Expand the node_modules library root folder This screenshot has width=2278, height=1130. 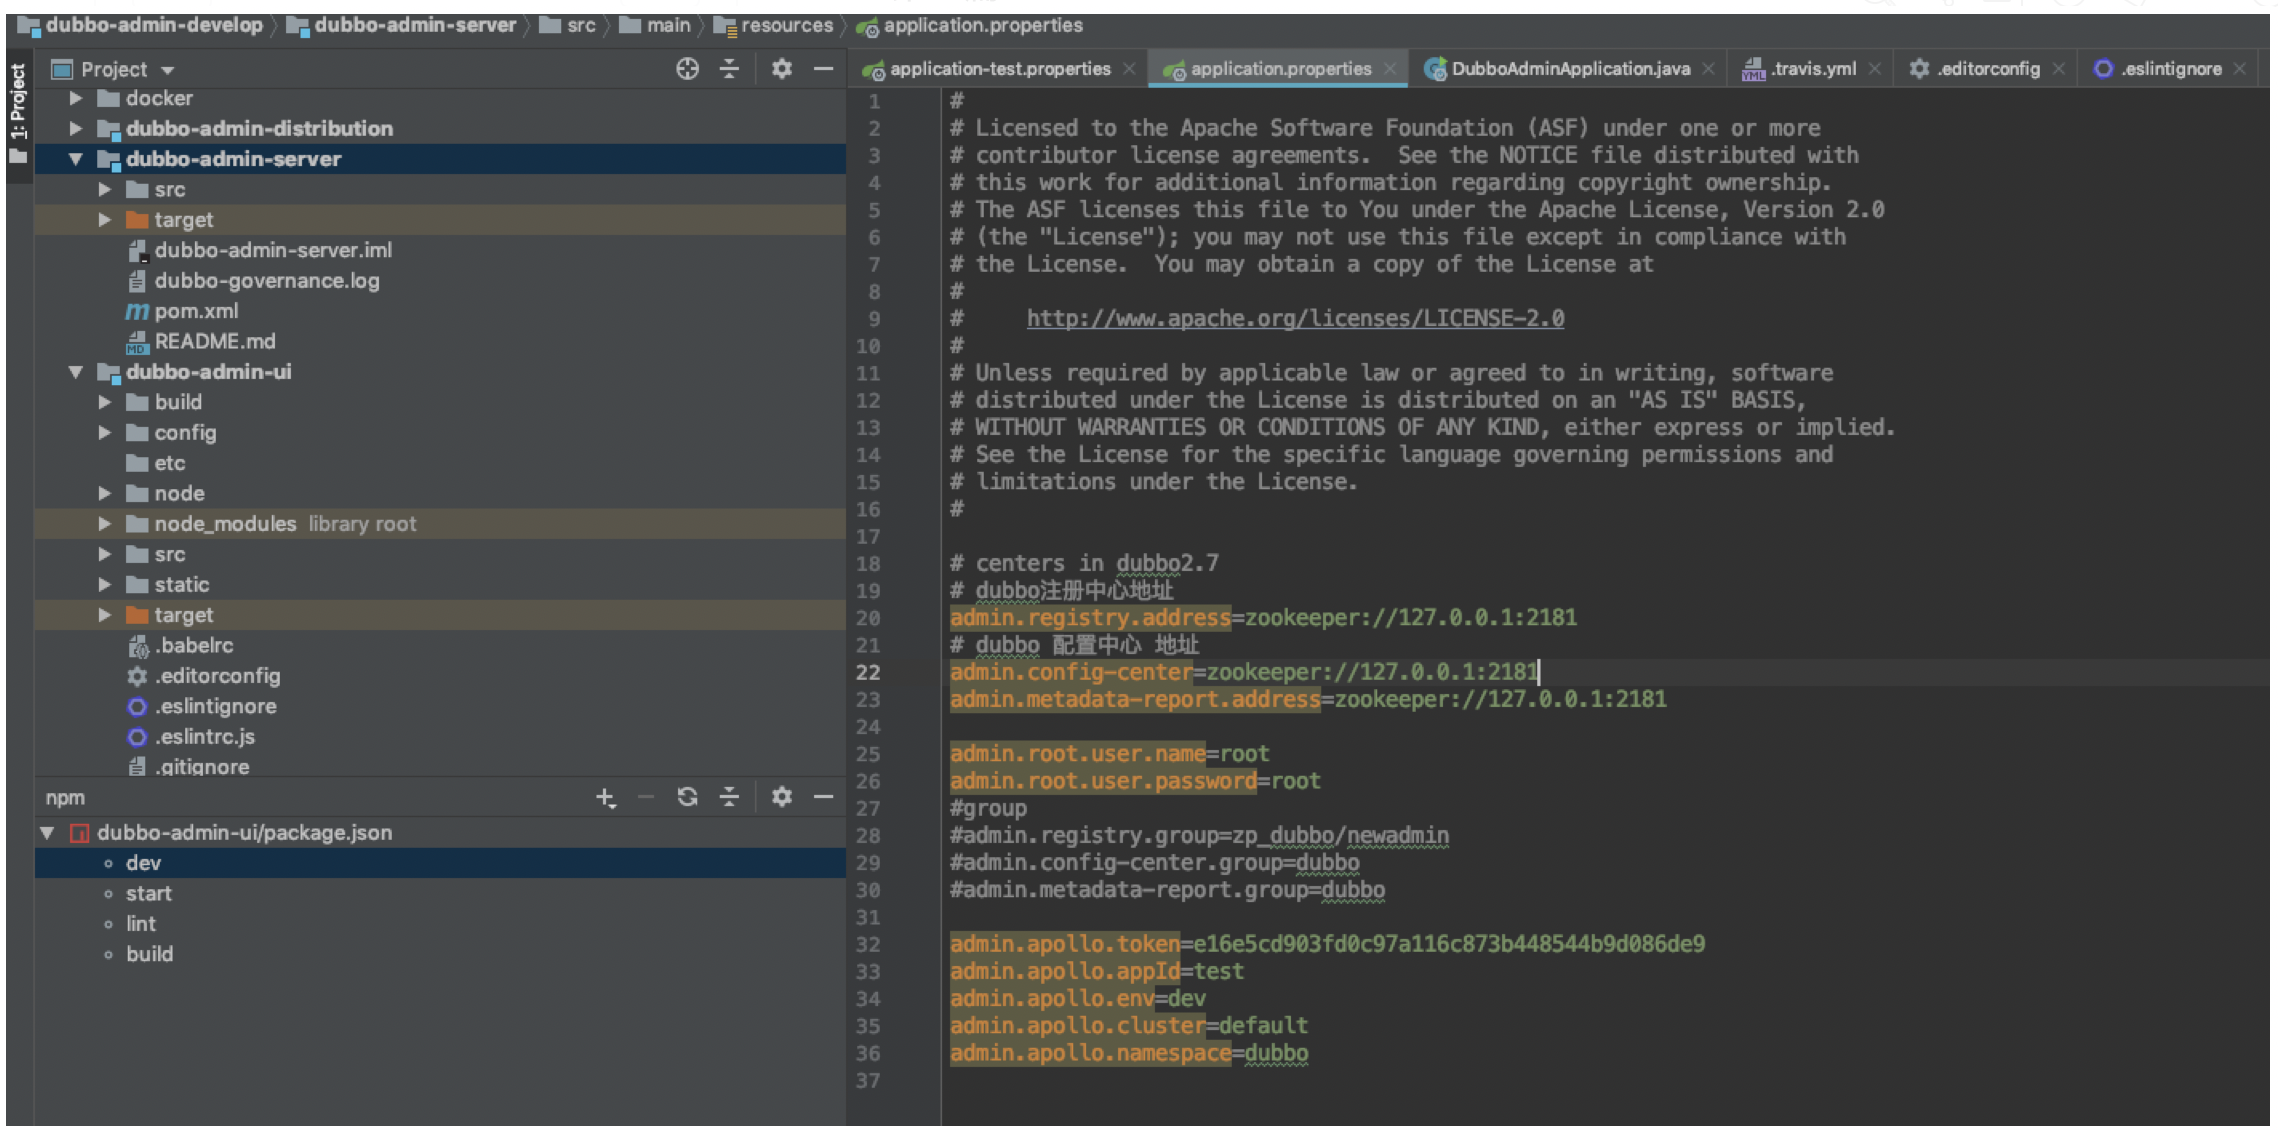click(x=104, y=524)
